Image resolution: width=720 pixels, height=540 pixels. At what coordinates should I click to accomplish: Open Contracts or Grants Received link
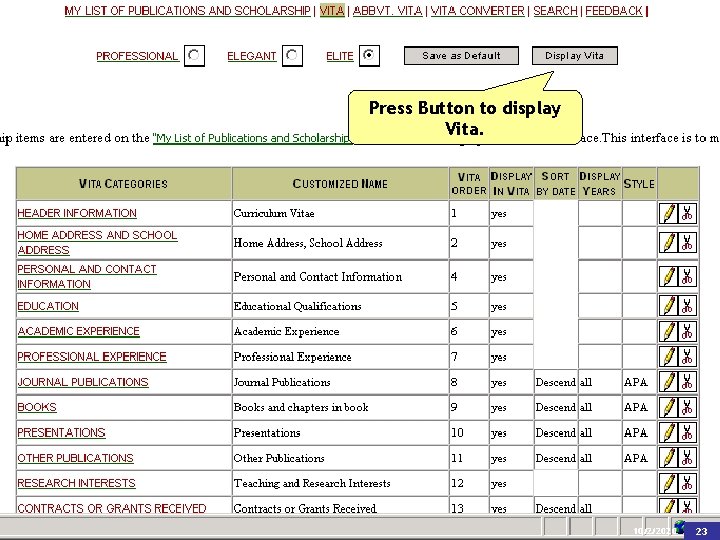coord(112,508)
